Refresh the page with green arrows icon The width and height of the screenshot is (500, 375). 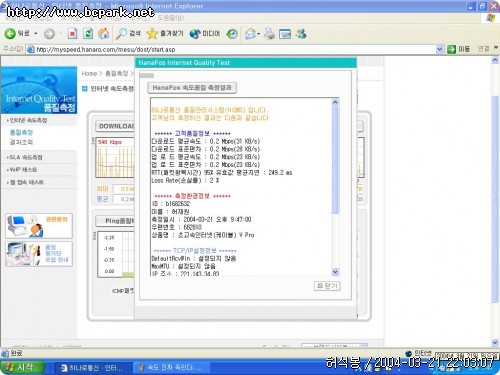click(x=88, y=33)
